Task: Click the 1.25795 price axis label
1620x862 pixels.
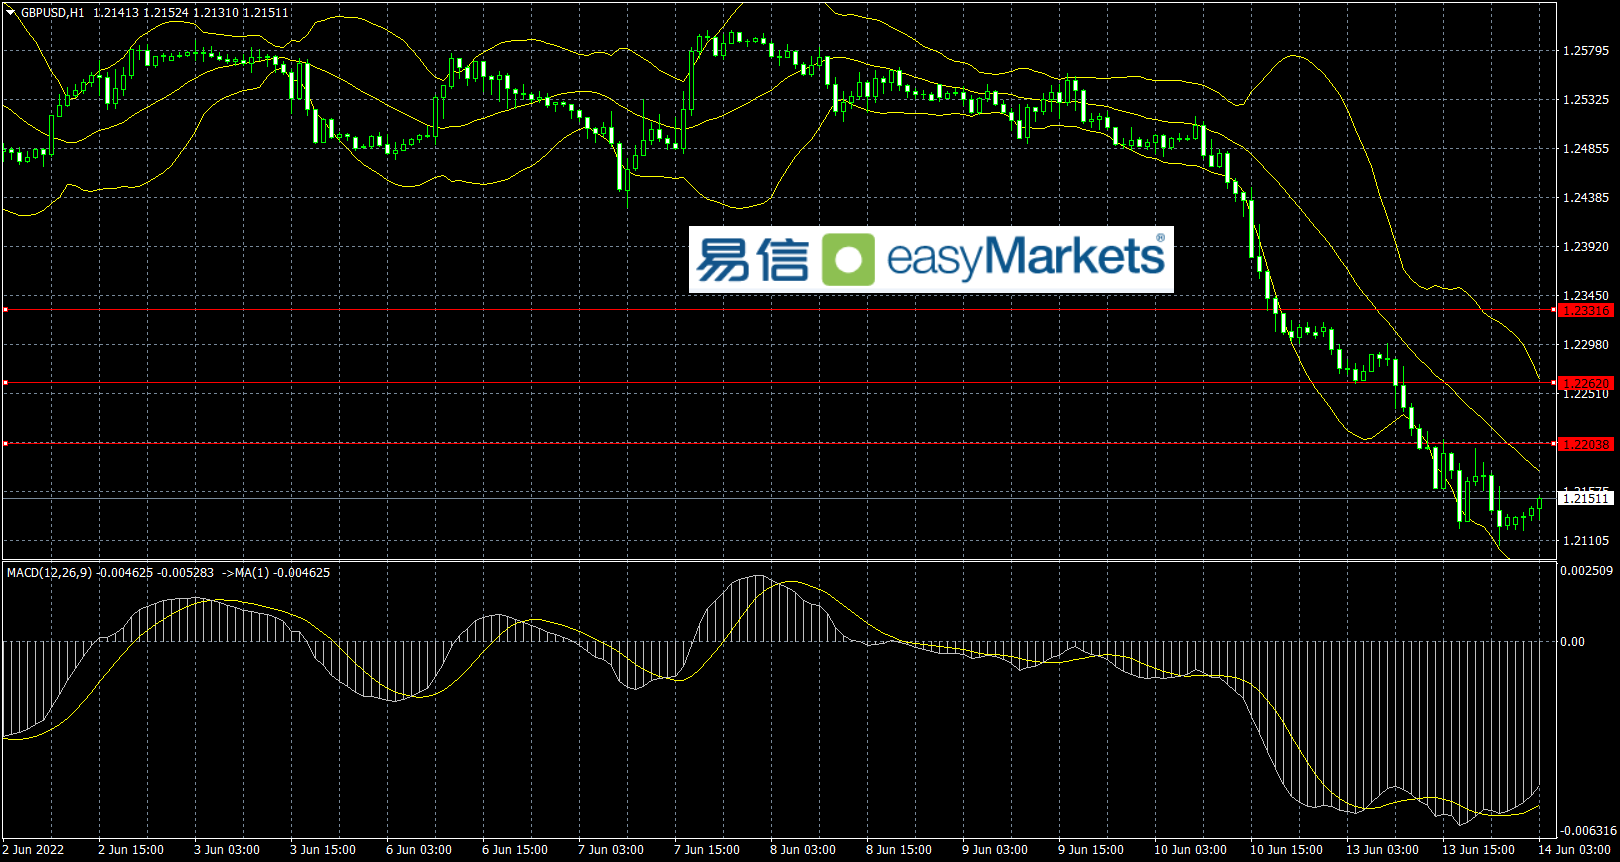Action: pos(1586,51)
